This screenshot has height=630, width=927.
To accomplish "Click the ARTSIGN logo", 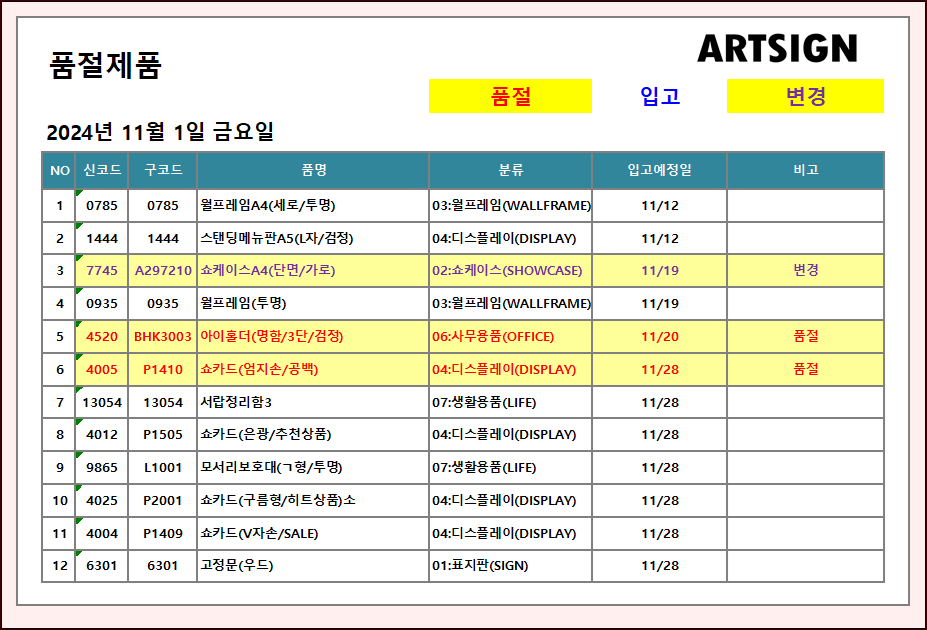I will tap(777, 48).
